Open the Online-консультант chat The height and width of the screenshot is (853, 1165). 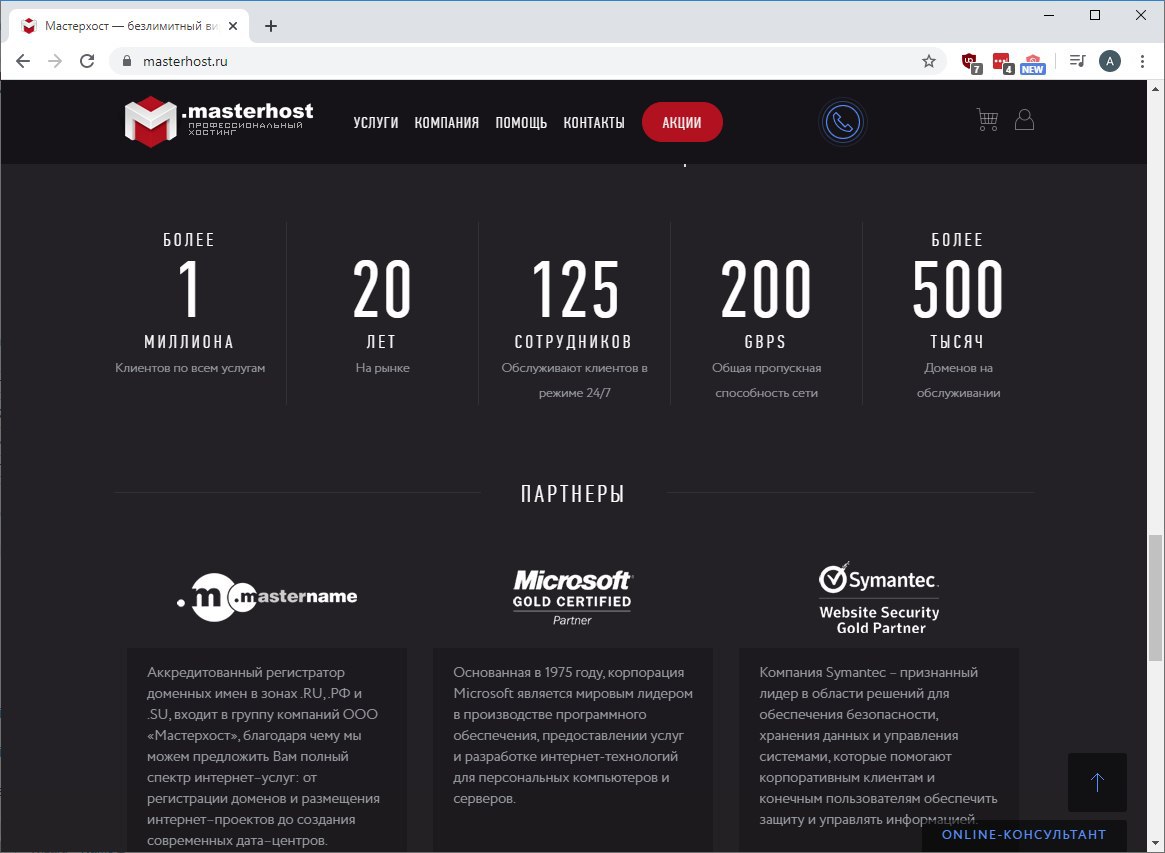coord(1024,834)
